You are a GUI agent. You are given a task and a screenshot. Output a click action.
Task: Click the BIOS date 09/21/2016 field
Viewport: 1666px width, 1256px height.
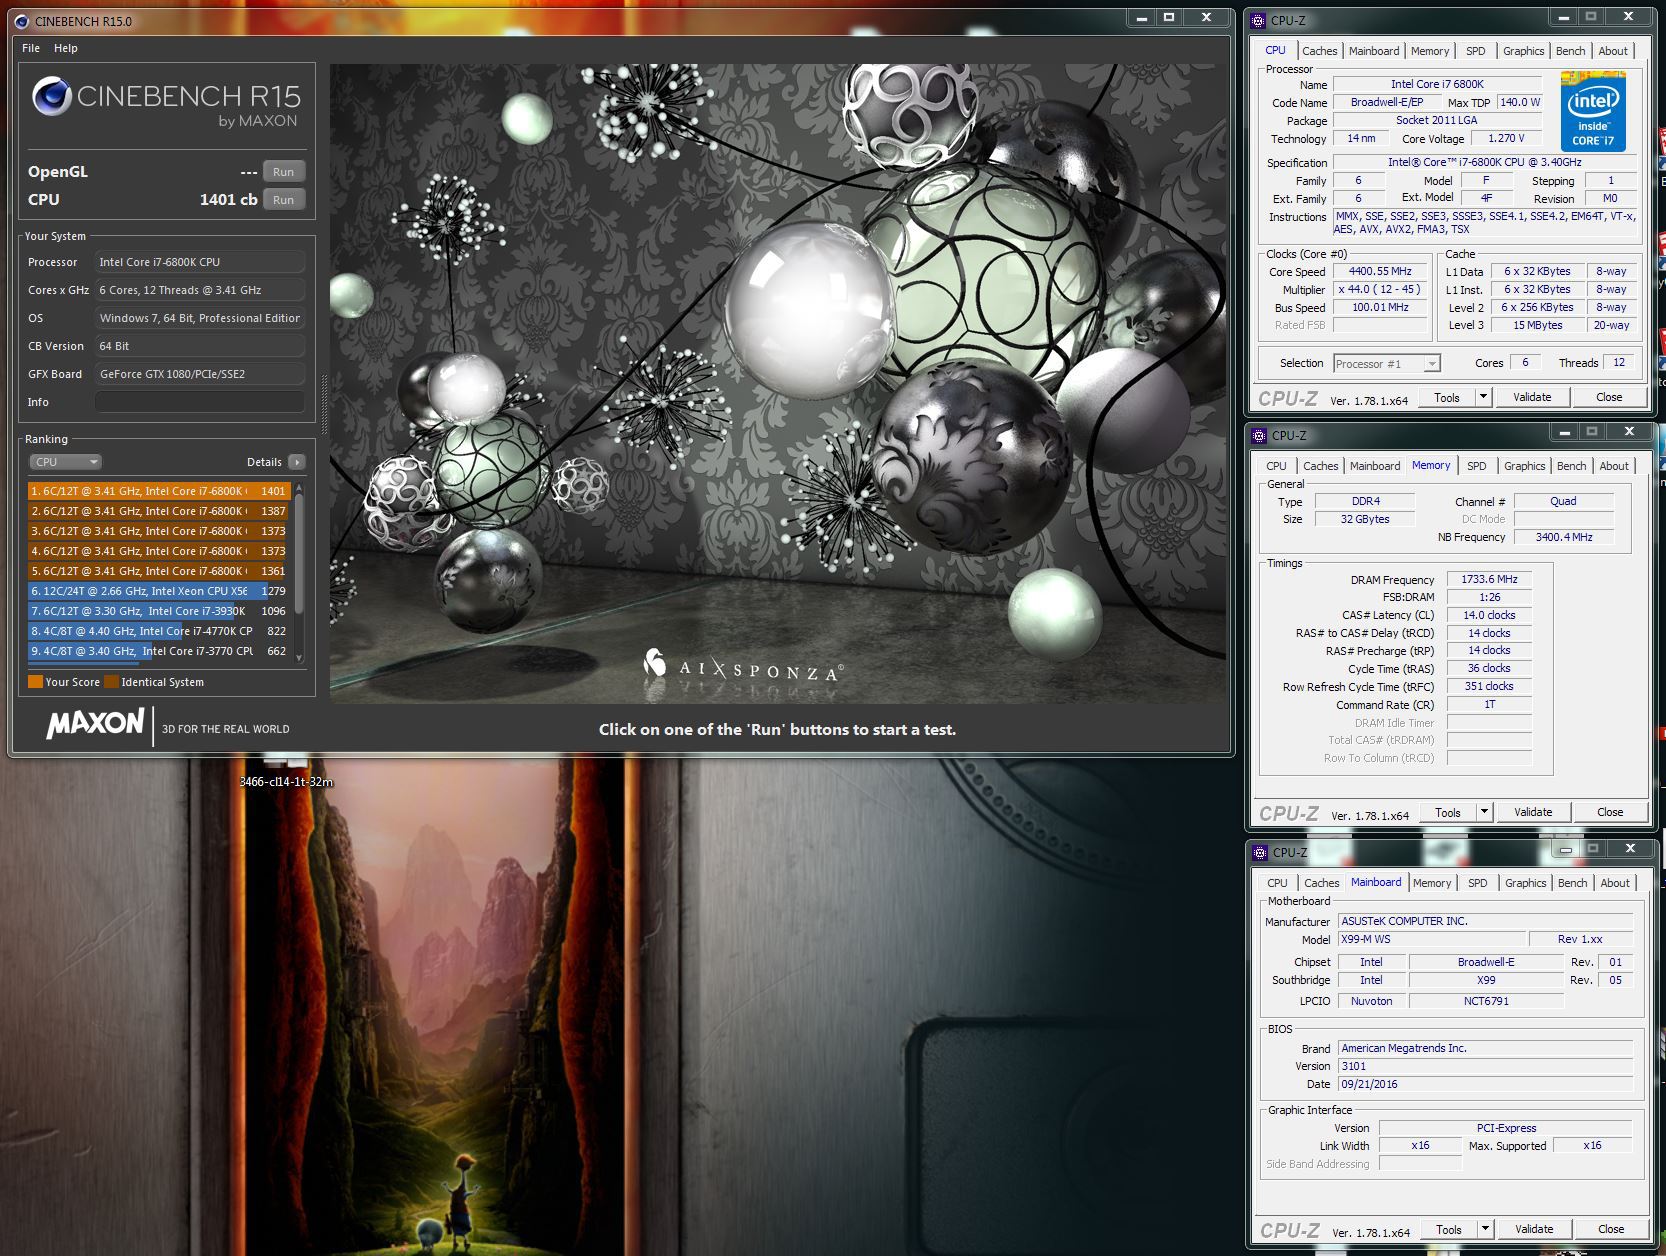point(1485,1085)
